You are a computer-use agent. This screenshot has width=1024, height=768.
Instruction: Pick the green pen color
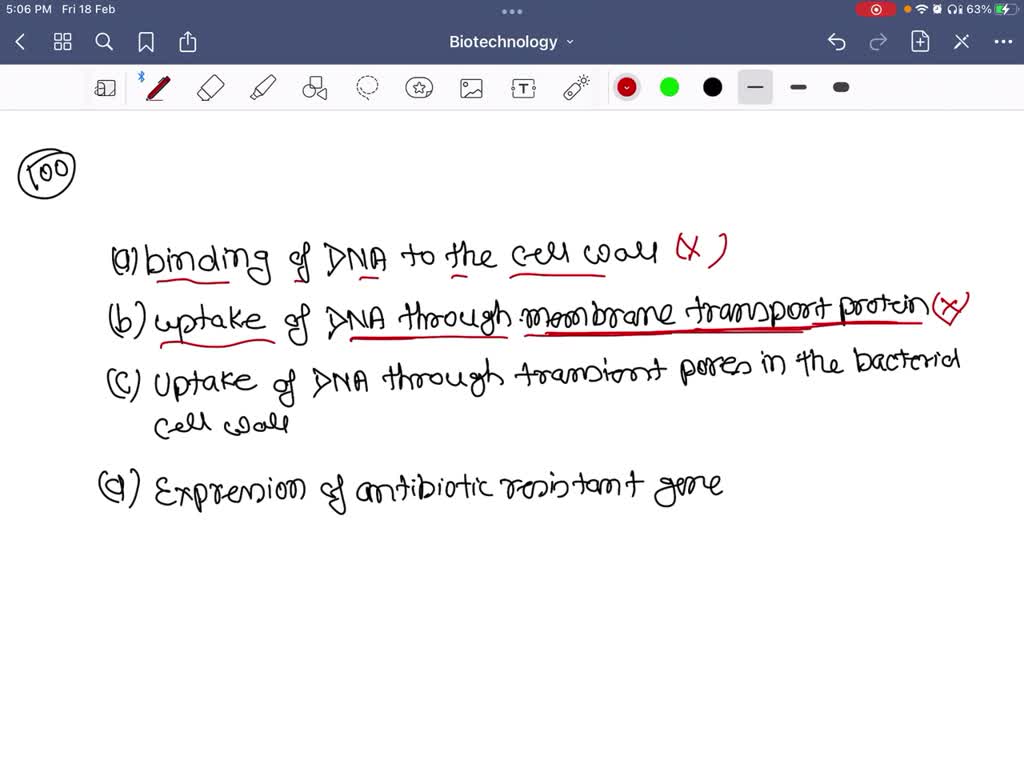(x=670, y=88)
